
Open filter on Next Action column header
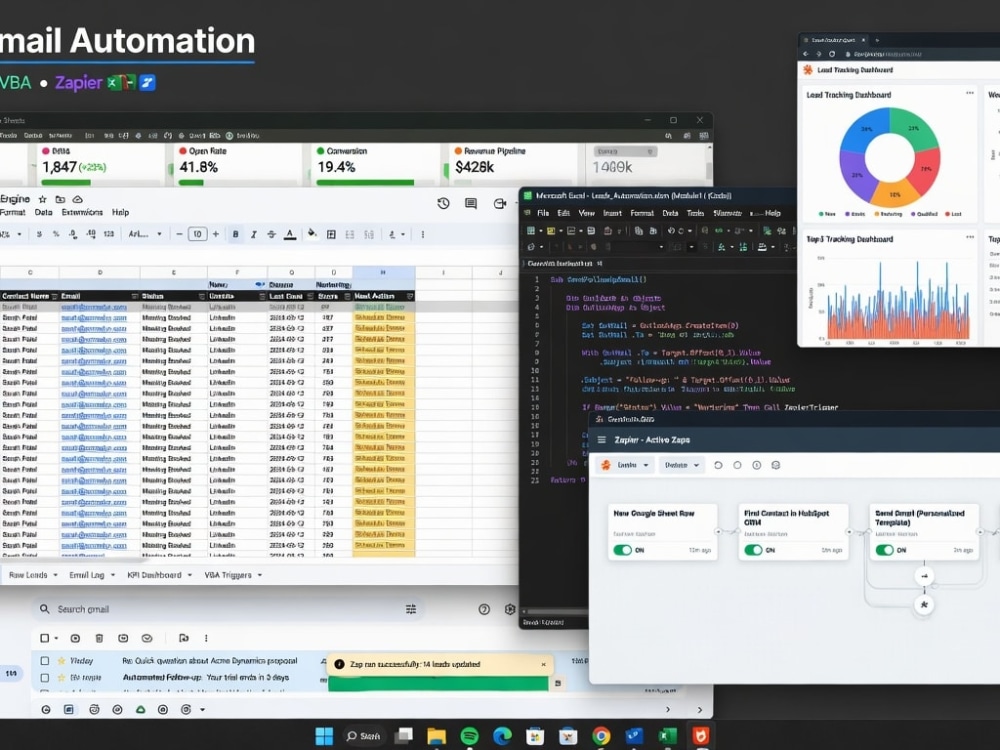click(x=410, y=297)
